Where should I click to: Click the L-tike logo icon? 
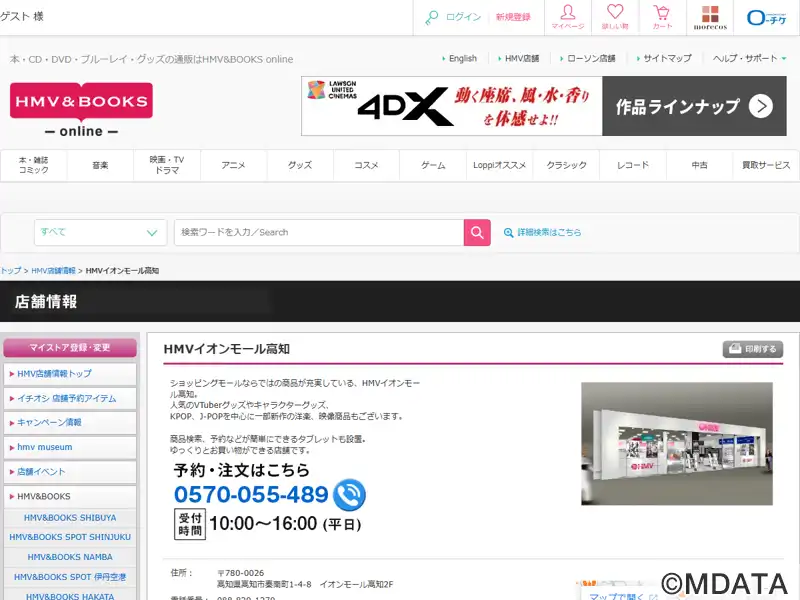click(x=765, y=17)
